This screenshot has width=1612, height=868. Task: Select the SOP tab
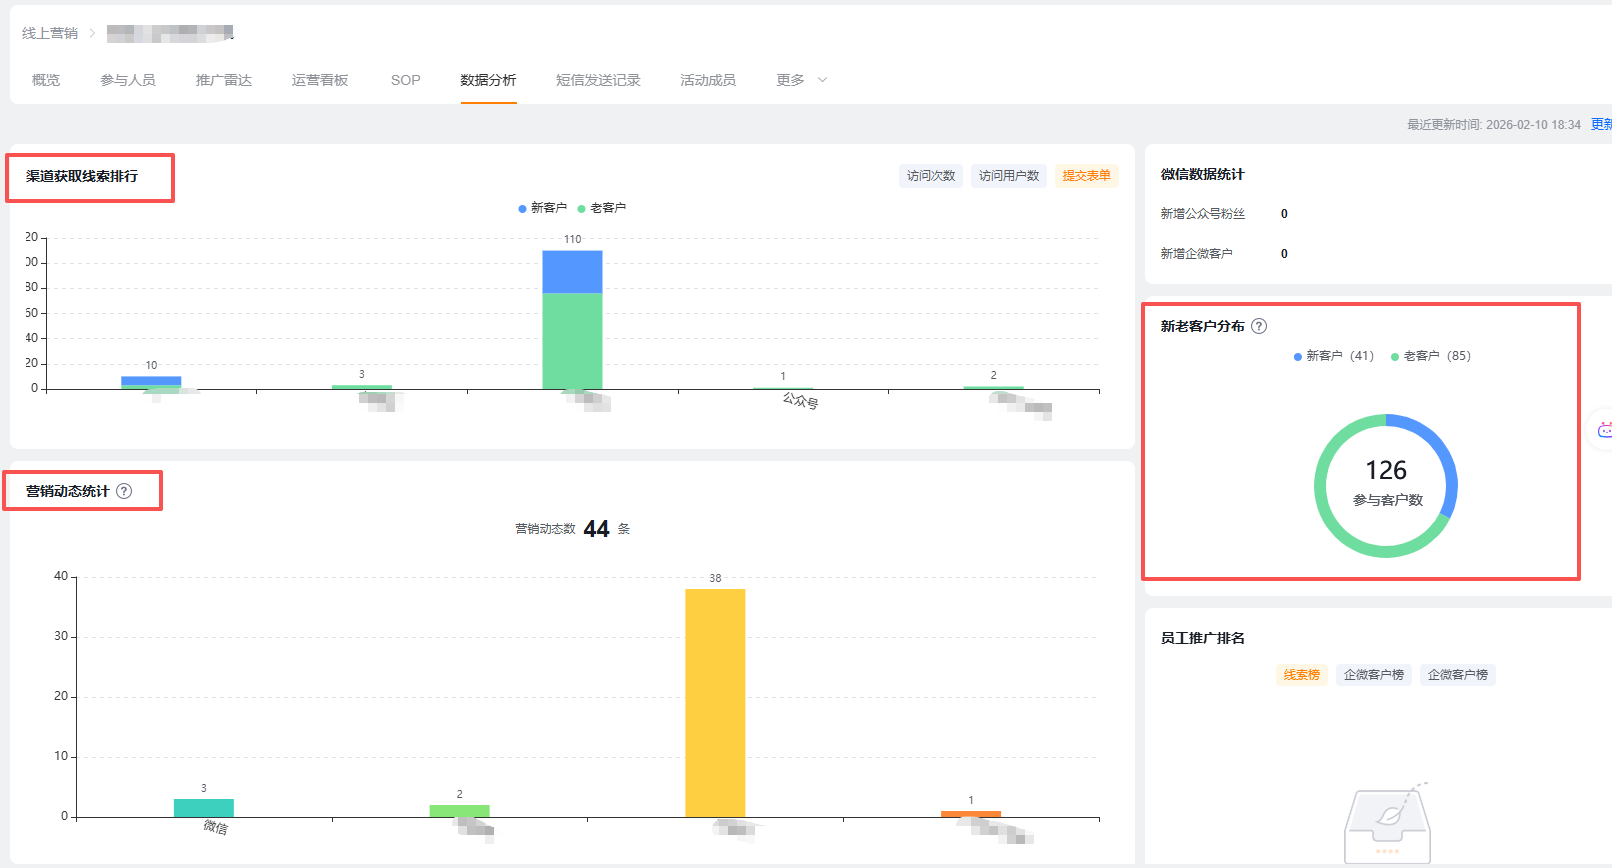click(406, 80)
